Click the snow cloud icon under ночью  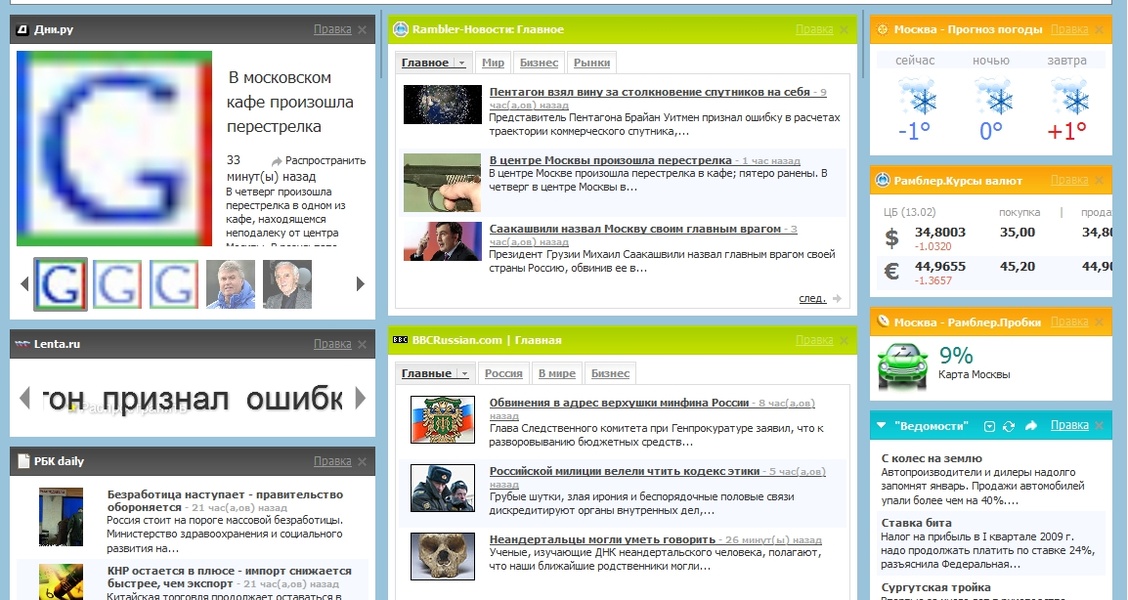[992, 96]
